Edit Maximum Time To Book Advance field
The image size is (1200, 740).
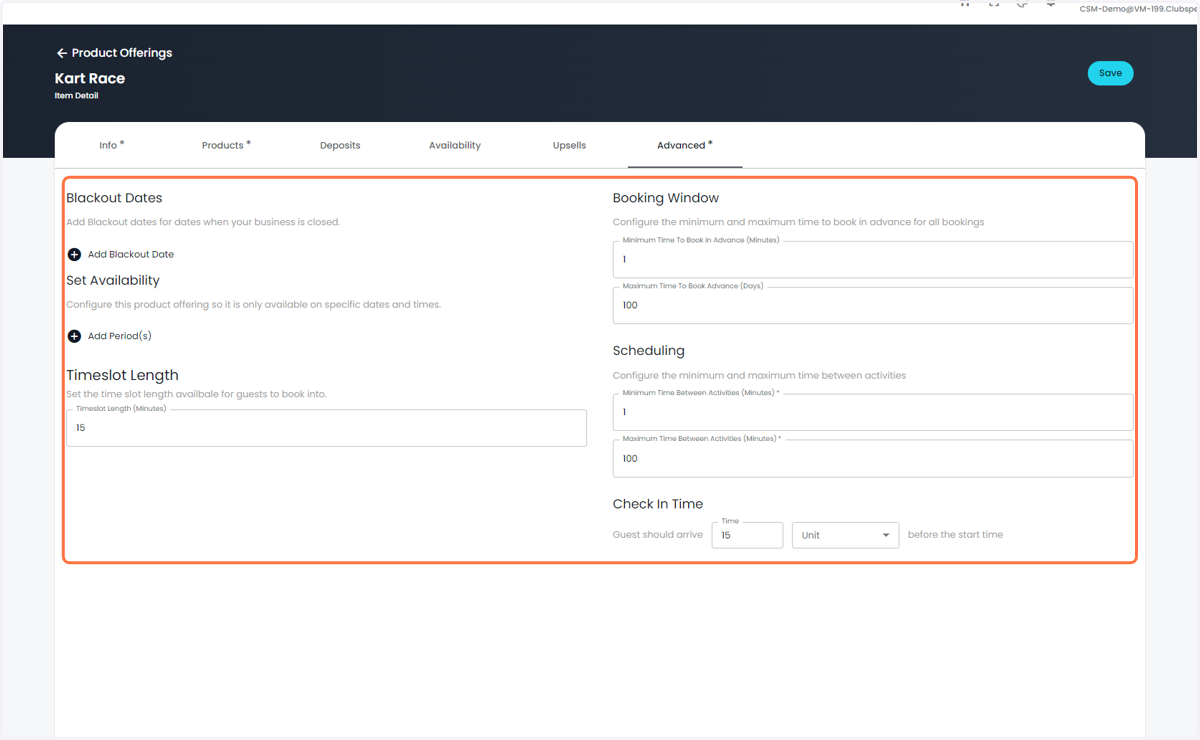873,305
